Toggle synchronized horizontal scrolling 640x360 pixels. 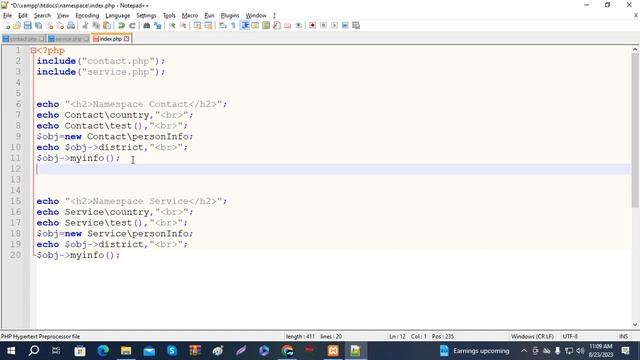click(x=209, y=25)
